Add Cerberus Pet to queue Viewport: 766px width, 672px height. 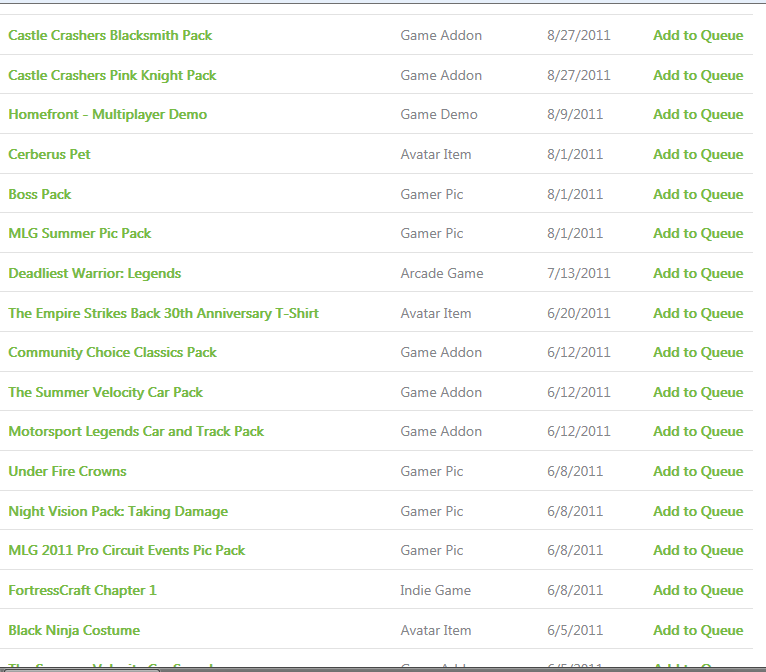pos(698,154)
